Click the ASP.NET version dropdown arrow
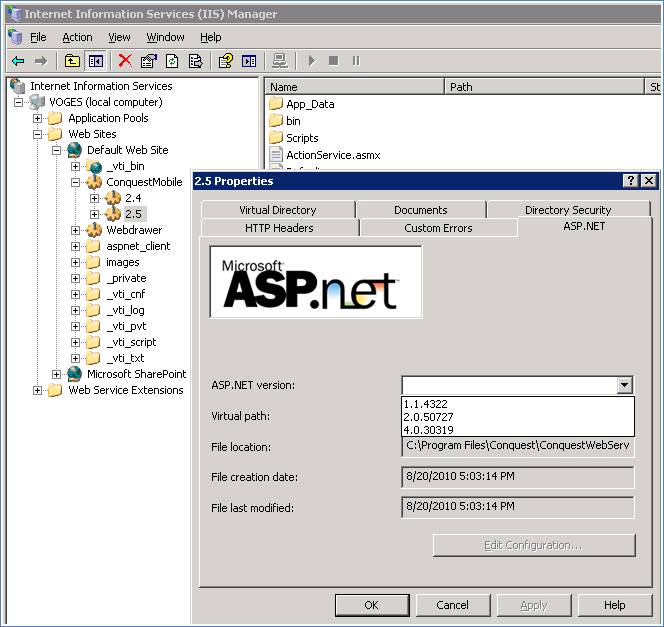Screen dimensions: 664x627 [x=624, y=385]
